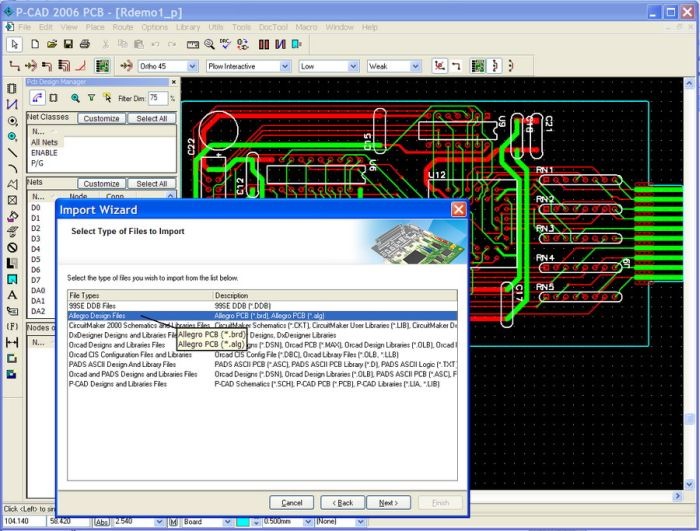
Task: Open the [None] dropdown in status bar
Action: [360, 522]
